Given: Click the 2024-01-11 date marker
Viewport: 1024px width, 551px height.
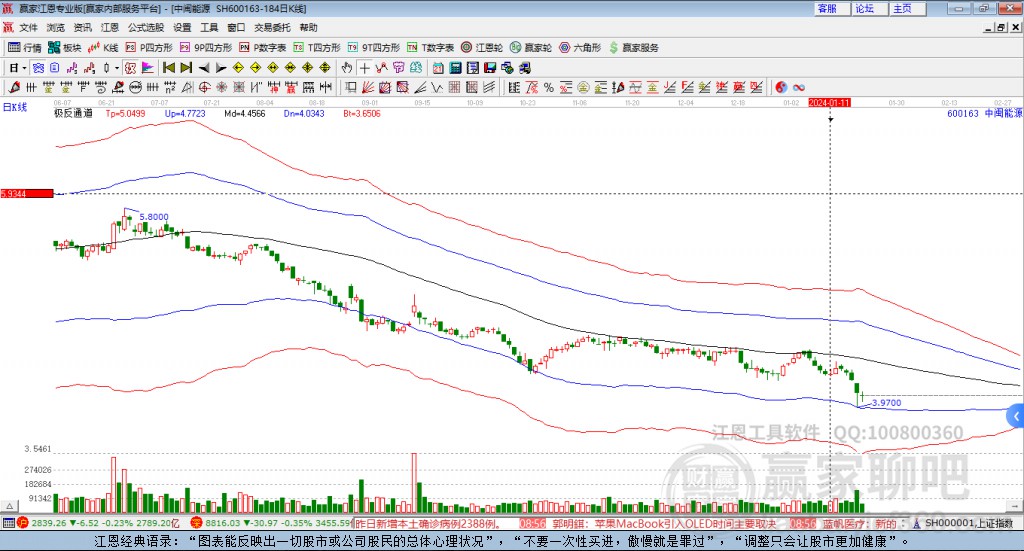Looking at the screenshot, I should 830,102.
